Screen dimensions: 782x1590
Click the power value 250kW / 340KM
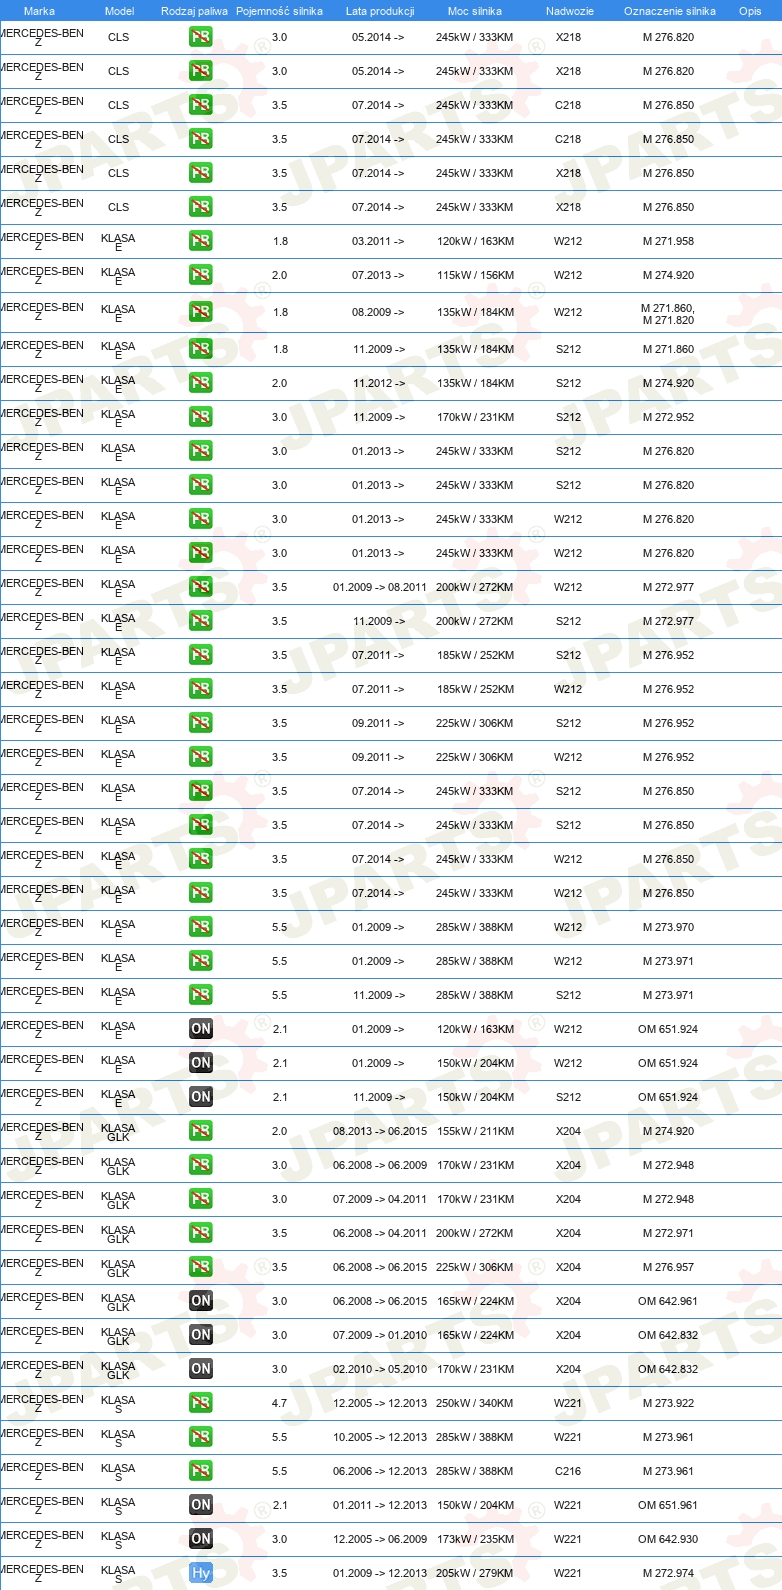475,1403
